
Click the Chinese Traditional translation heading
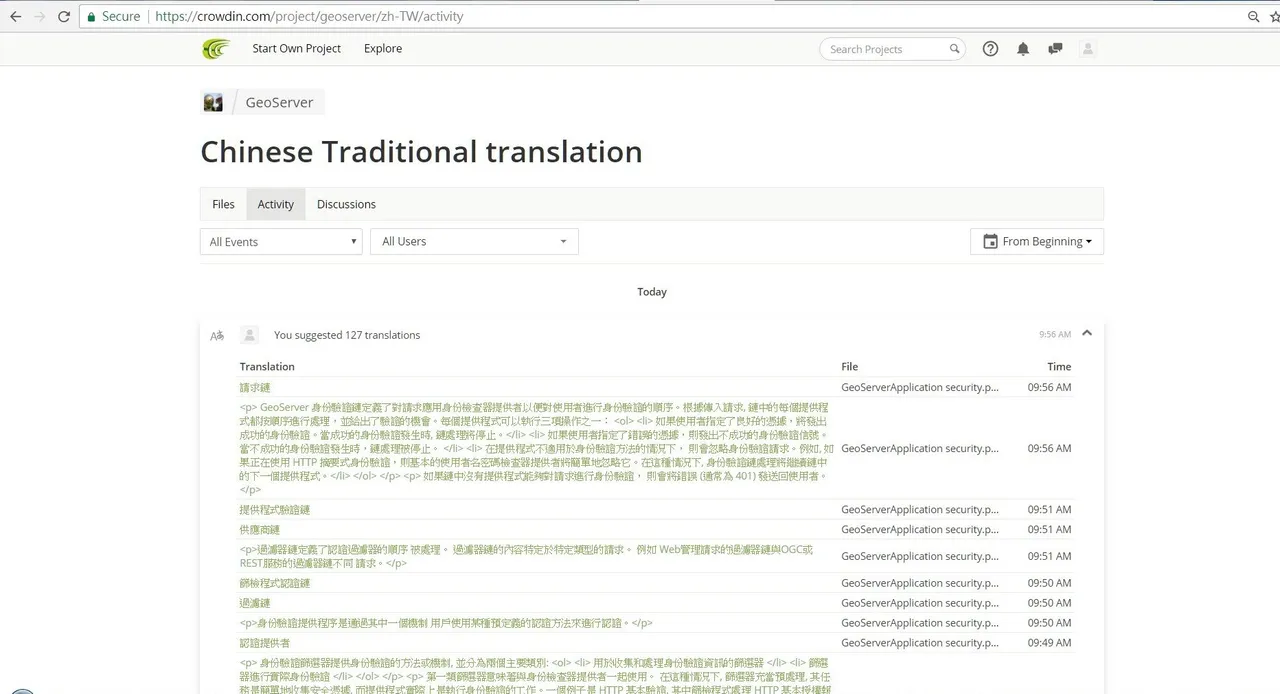pyautogui.click(x=421, y=152)
